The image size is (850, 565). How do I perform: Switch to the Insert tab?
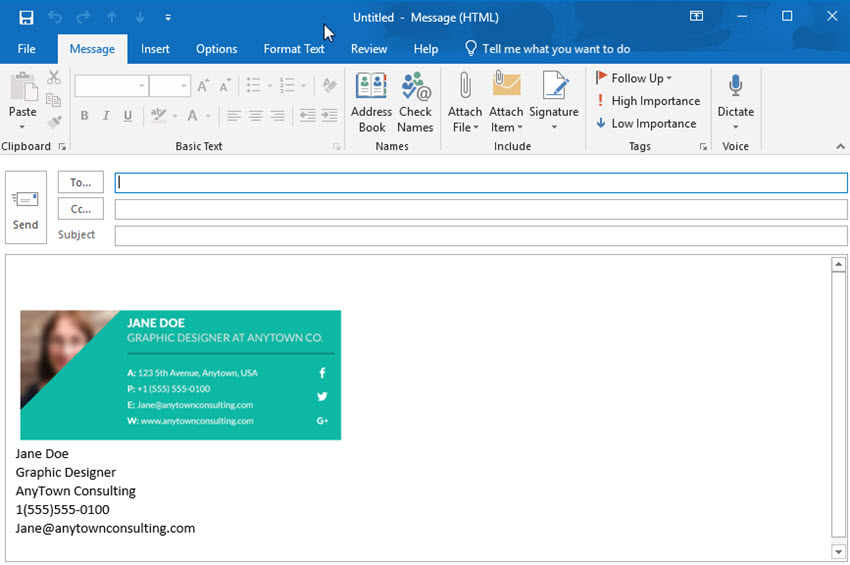pos(155,49)
